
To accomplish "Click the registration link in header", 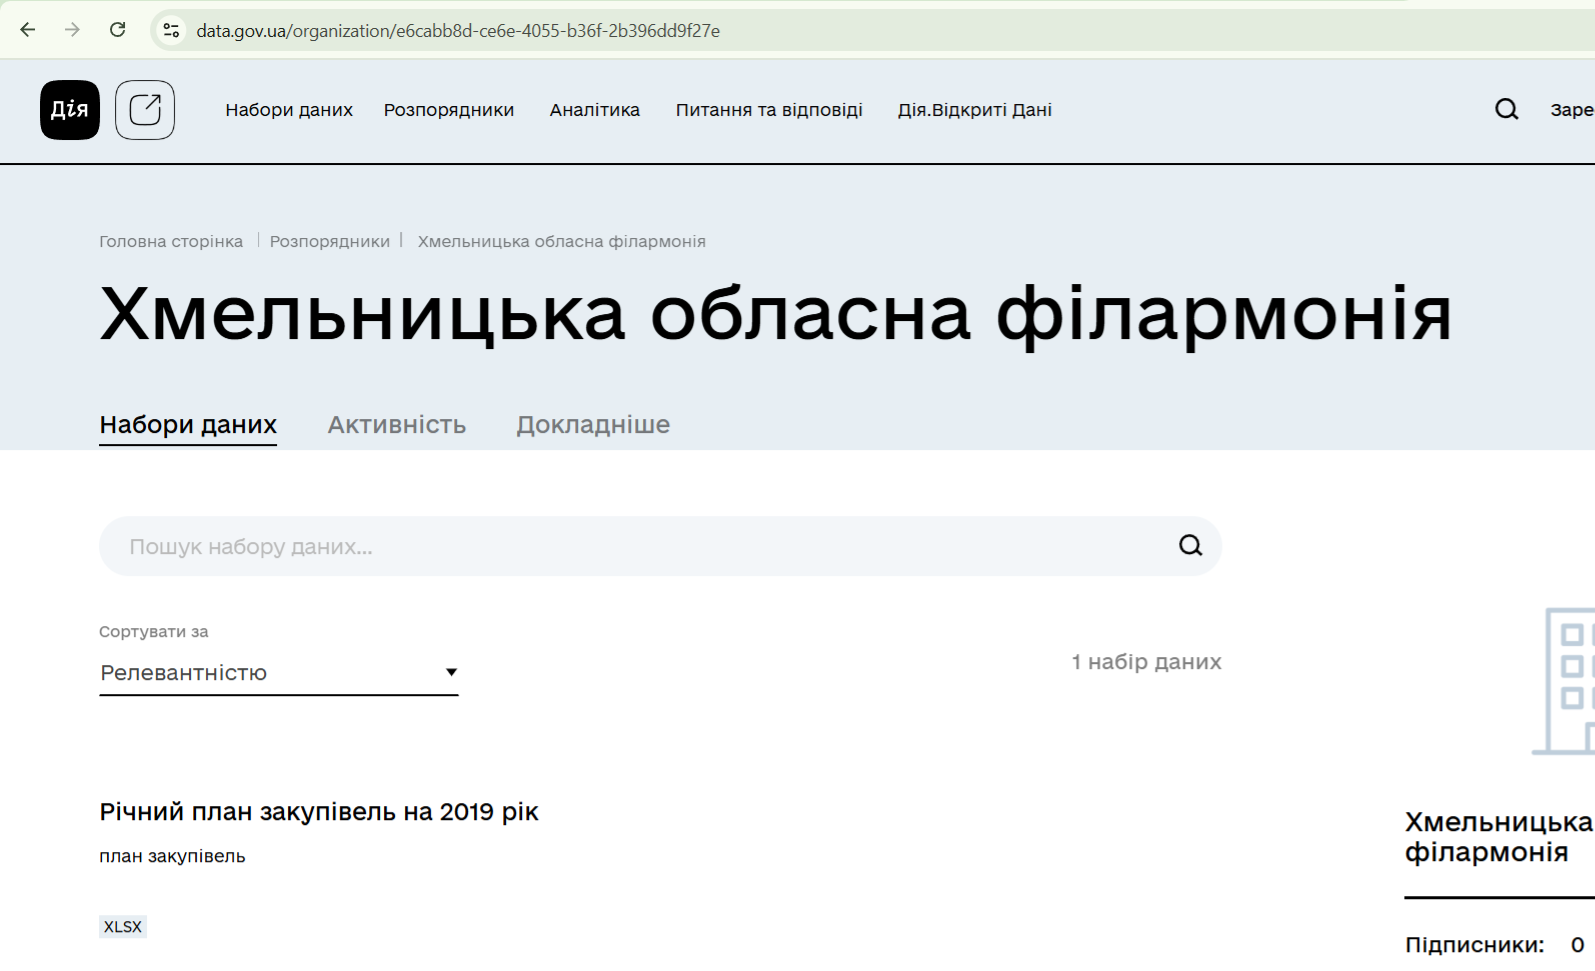I will [x=1572, y=110].
